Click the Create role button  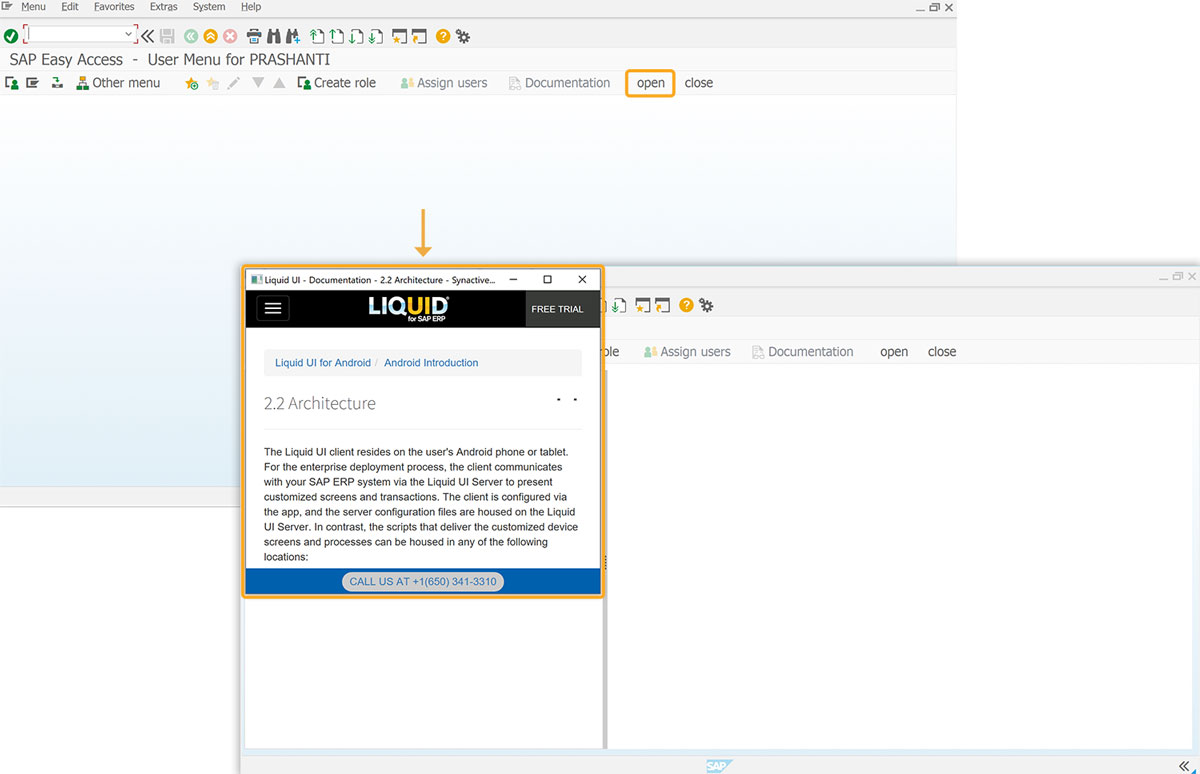click(x=337, y=83)
